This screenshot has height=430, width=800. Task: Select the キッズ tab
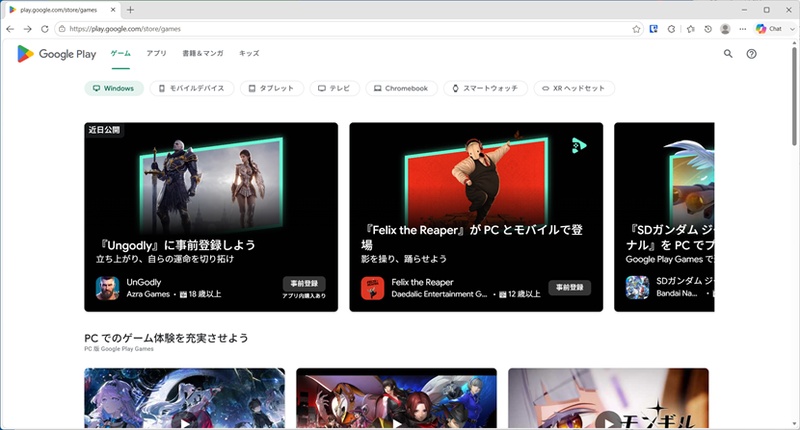(249, 54)
